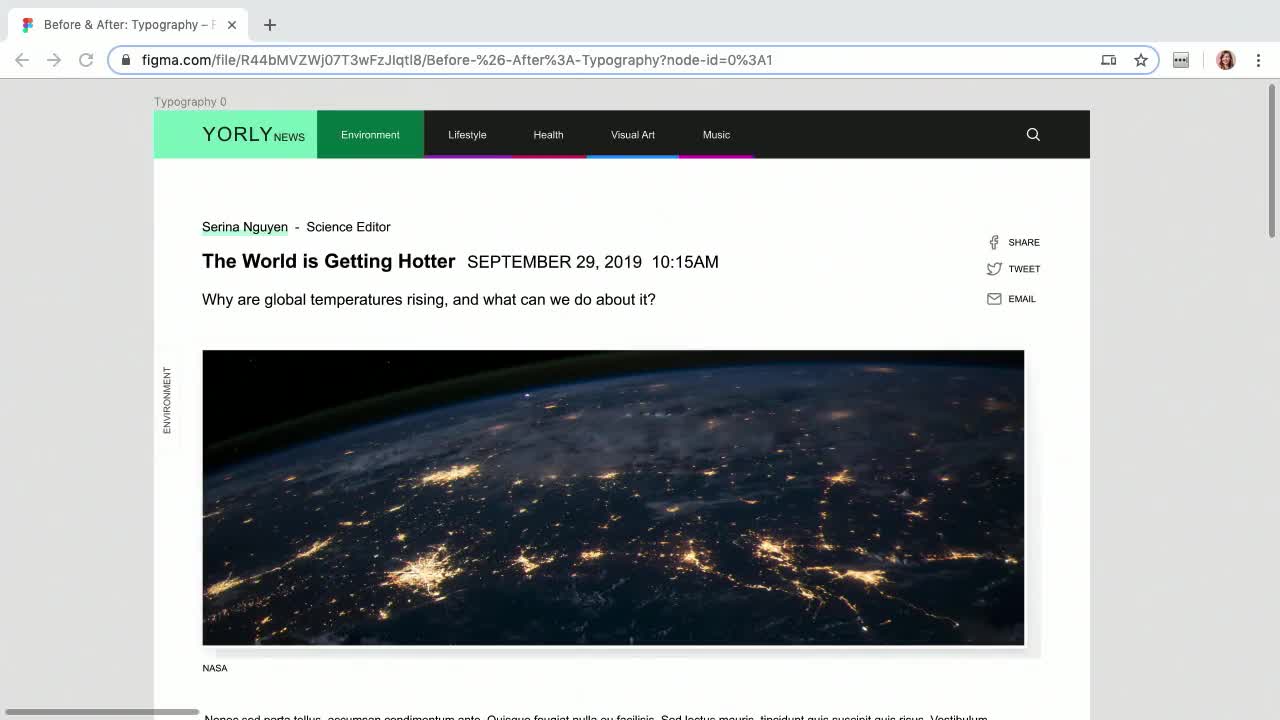
Task: Click the Facebook share icon
Action: point(994,242)
